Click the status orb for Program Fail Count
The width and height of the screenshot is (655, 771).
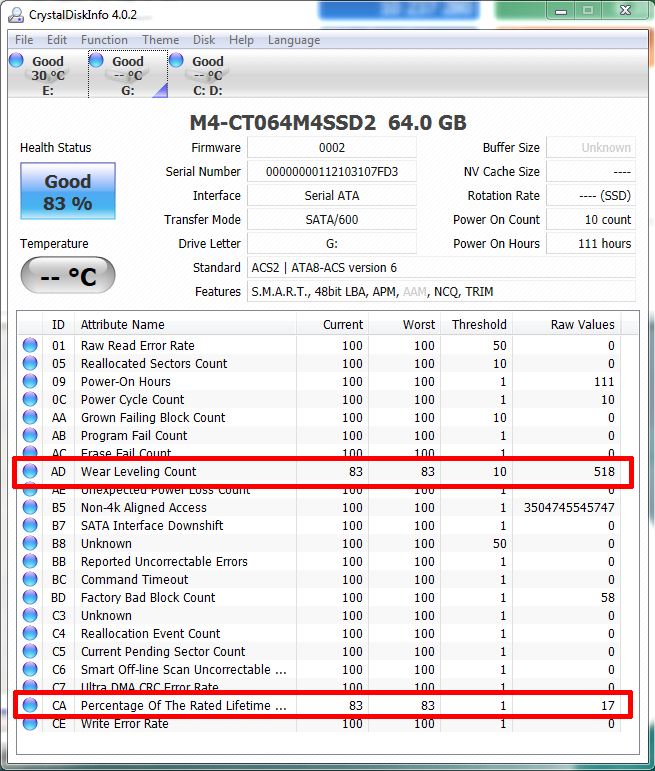30,435
